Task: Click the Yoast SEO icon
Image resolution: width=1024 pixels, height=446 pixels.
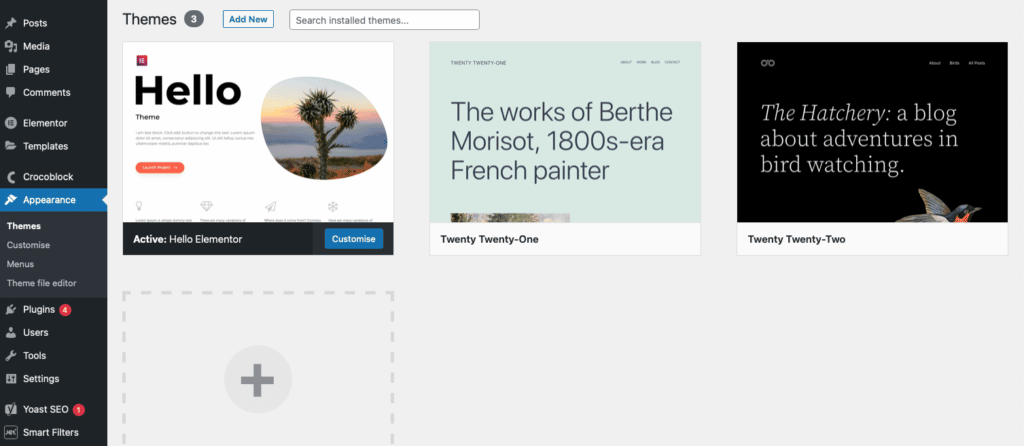Action: (11, 409)
